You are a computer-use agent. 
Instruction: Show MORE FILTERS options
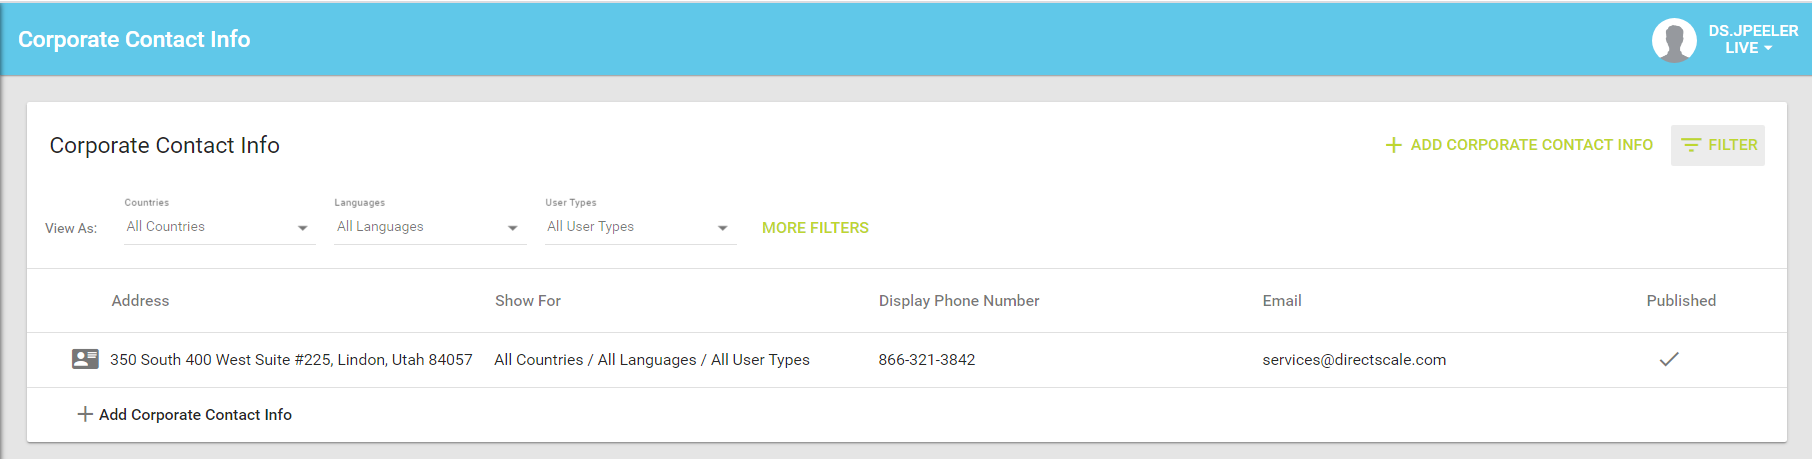coord(815,228)
